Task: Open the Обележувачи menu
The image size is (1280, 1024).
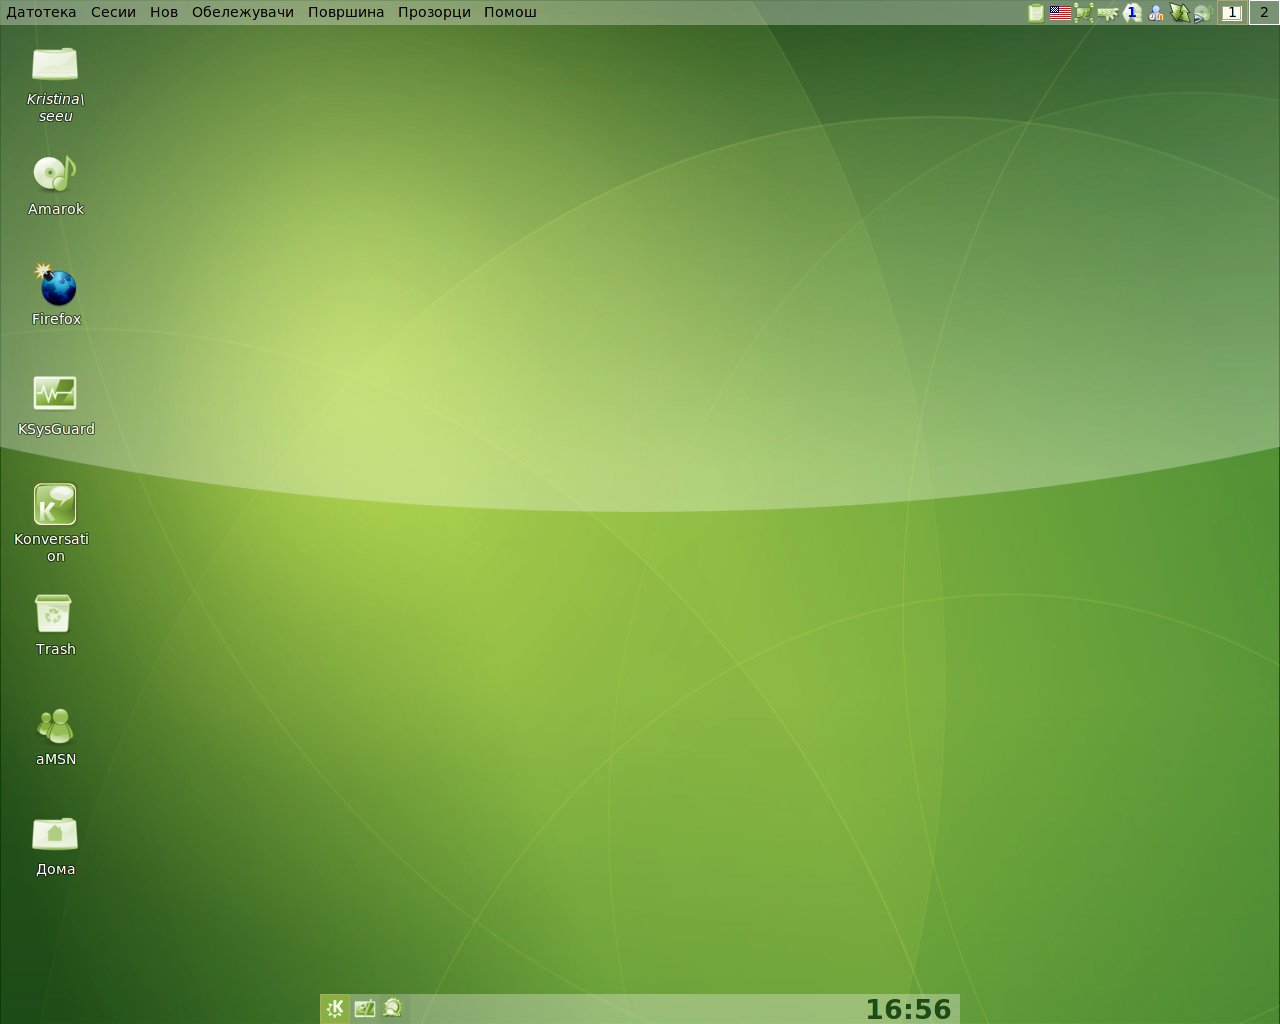Action: point(243,12)
